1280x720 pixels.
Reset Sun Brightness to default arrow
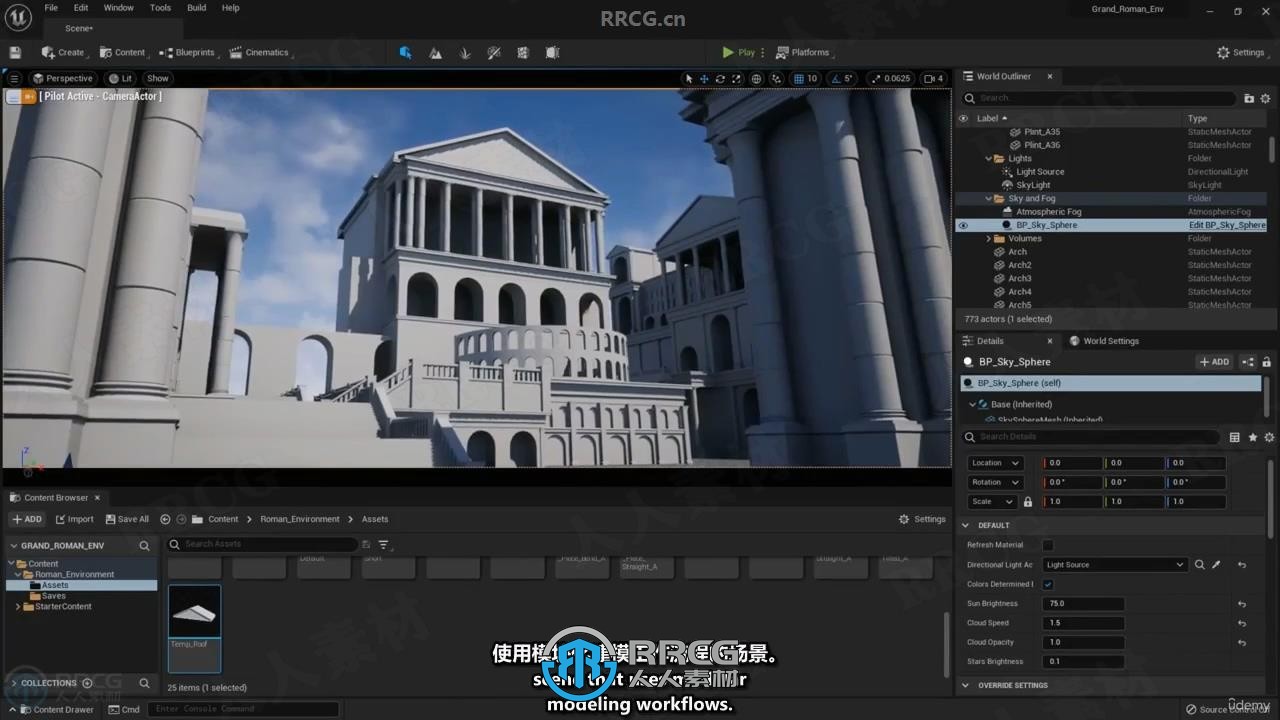click(1241, 604)
